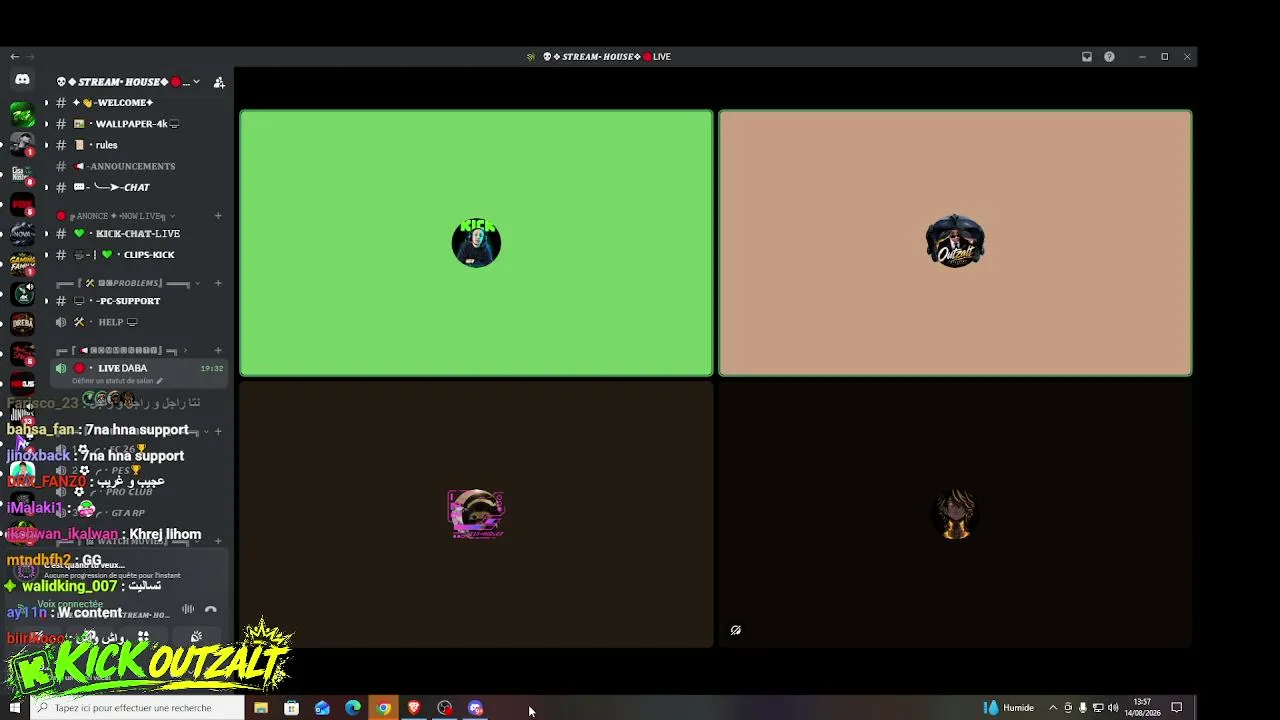The image size is (1280, 720).
Task: Open Microsoft Store from the taskbar
Action: [292, 708]
